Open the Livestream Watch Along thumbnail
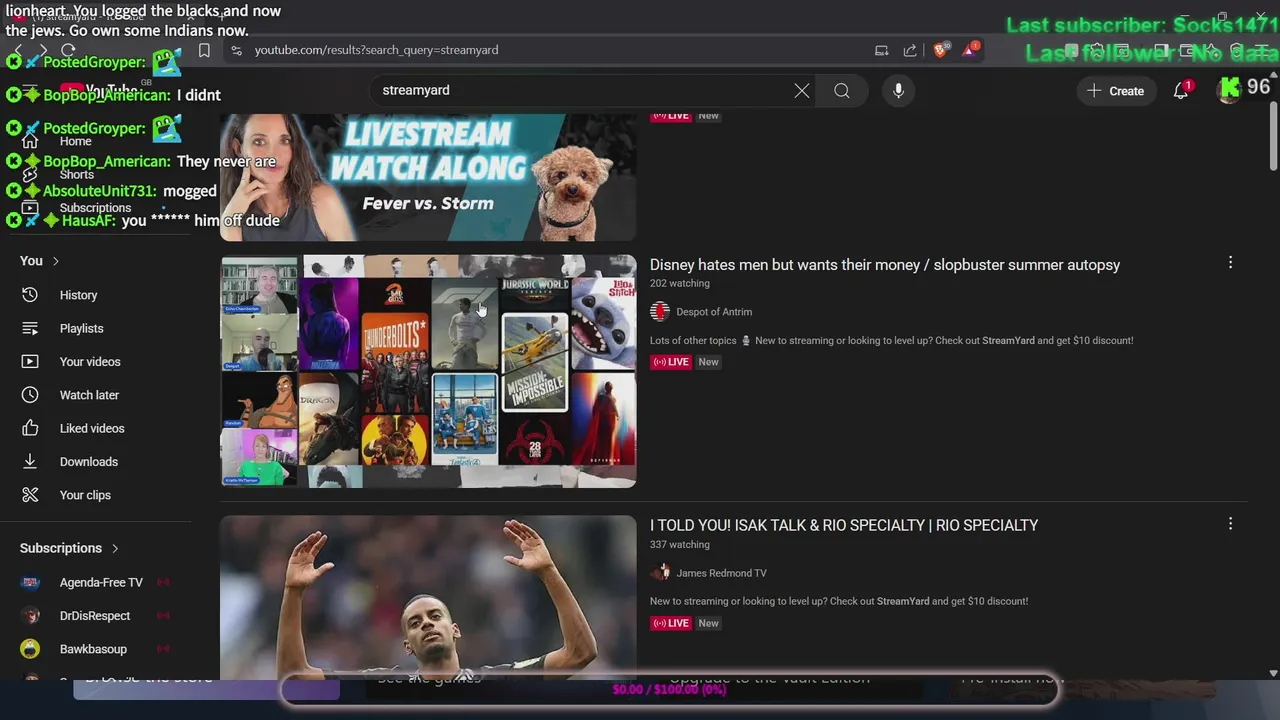The width and height of the screenshot is (1280, 720). (428, 177)
